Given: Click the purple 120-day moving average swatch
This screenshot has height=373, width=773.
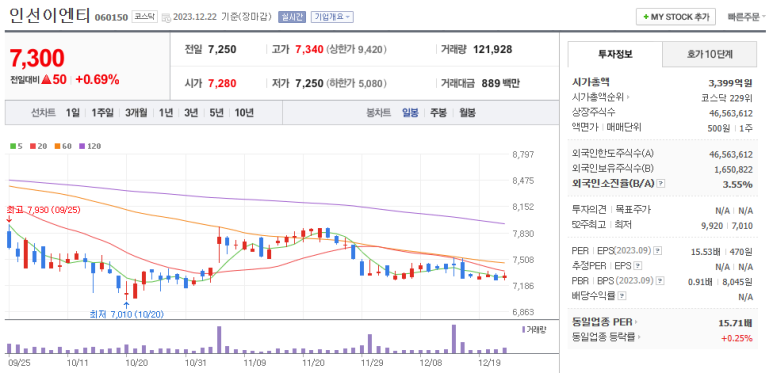Looking at the screenshot, I should (x=82, y=146).
